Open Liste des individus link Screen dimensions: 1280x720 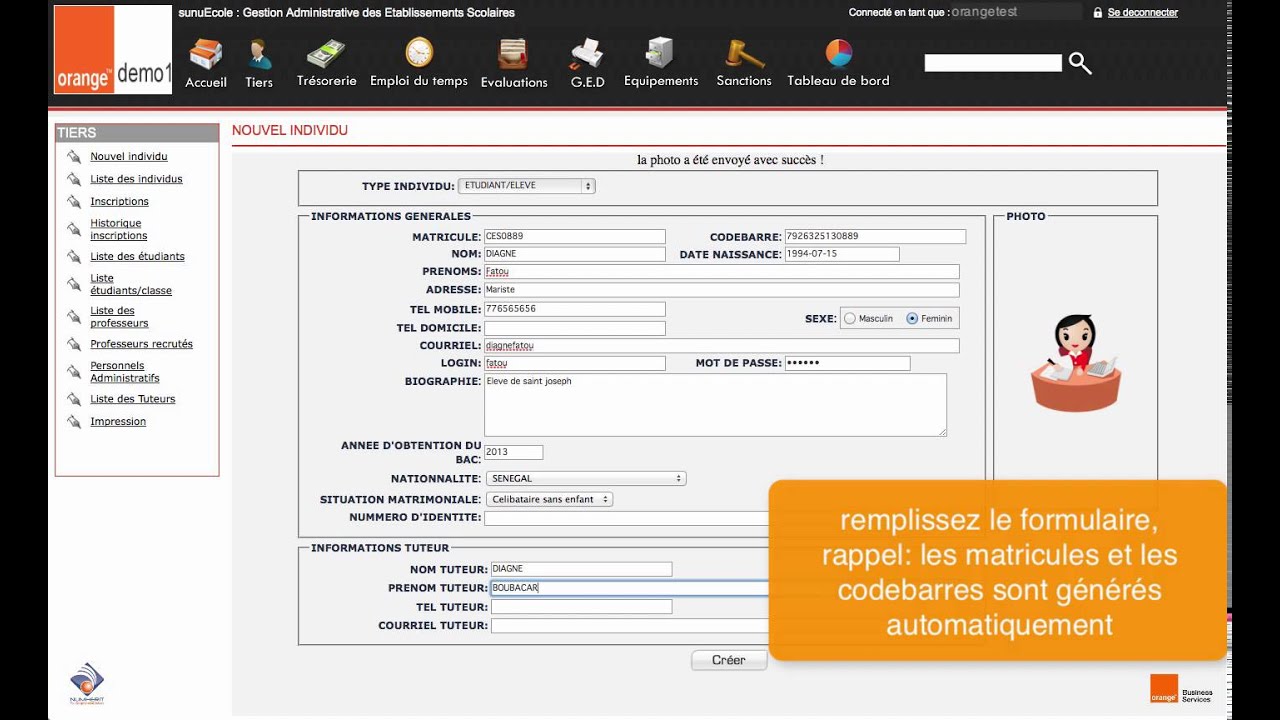(136, 179)
